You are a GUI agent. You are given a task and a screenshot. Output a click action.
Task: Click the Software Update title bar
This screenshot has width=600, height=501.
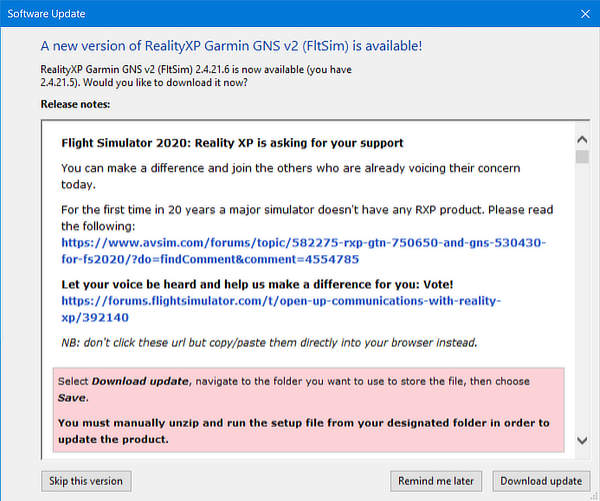coord(250,14)
